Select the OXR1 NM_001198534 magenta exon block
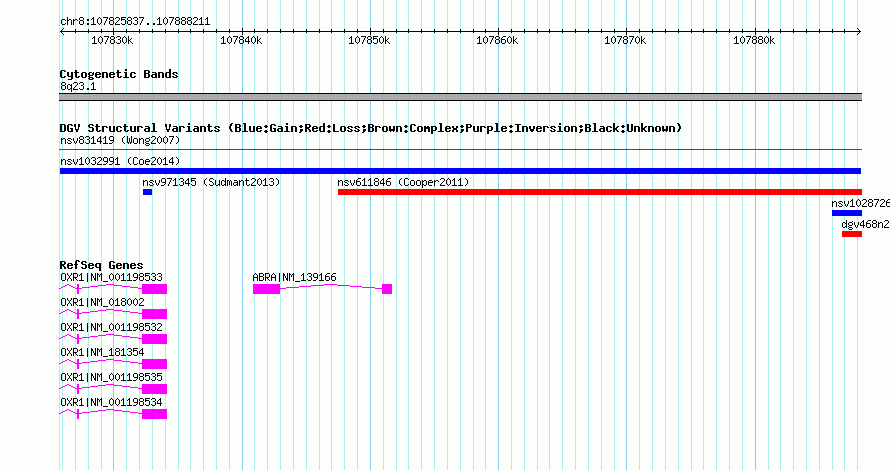The height and width of the screenshot is (470, 890). pyautogui.click(x=154, y=414)
